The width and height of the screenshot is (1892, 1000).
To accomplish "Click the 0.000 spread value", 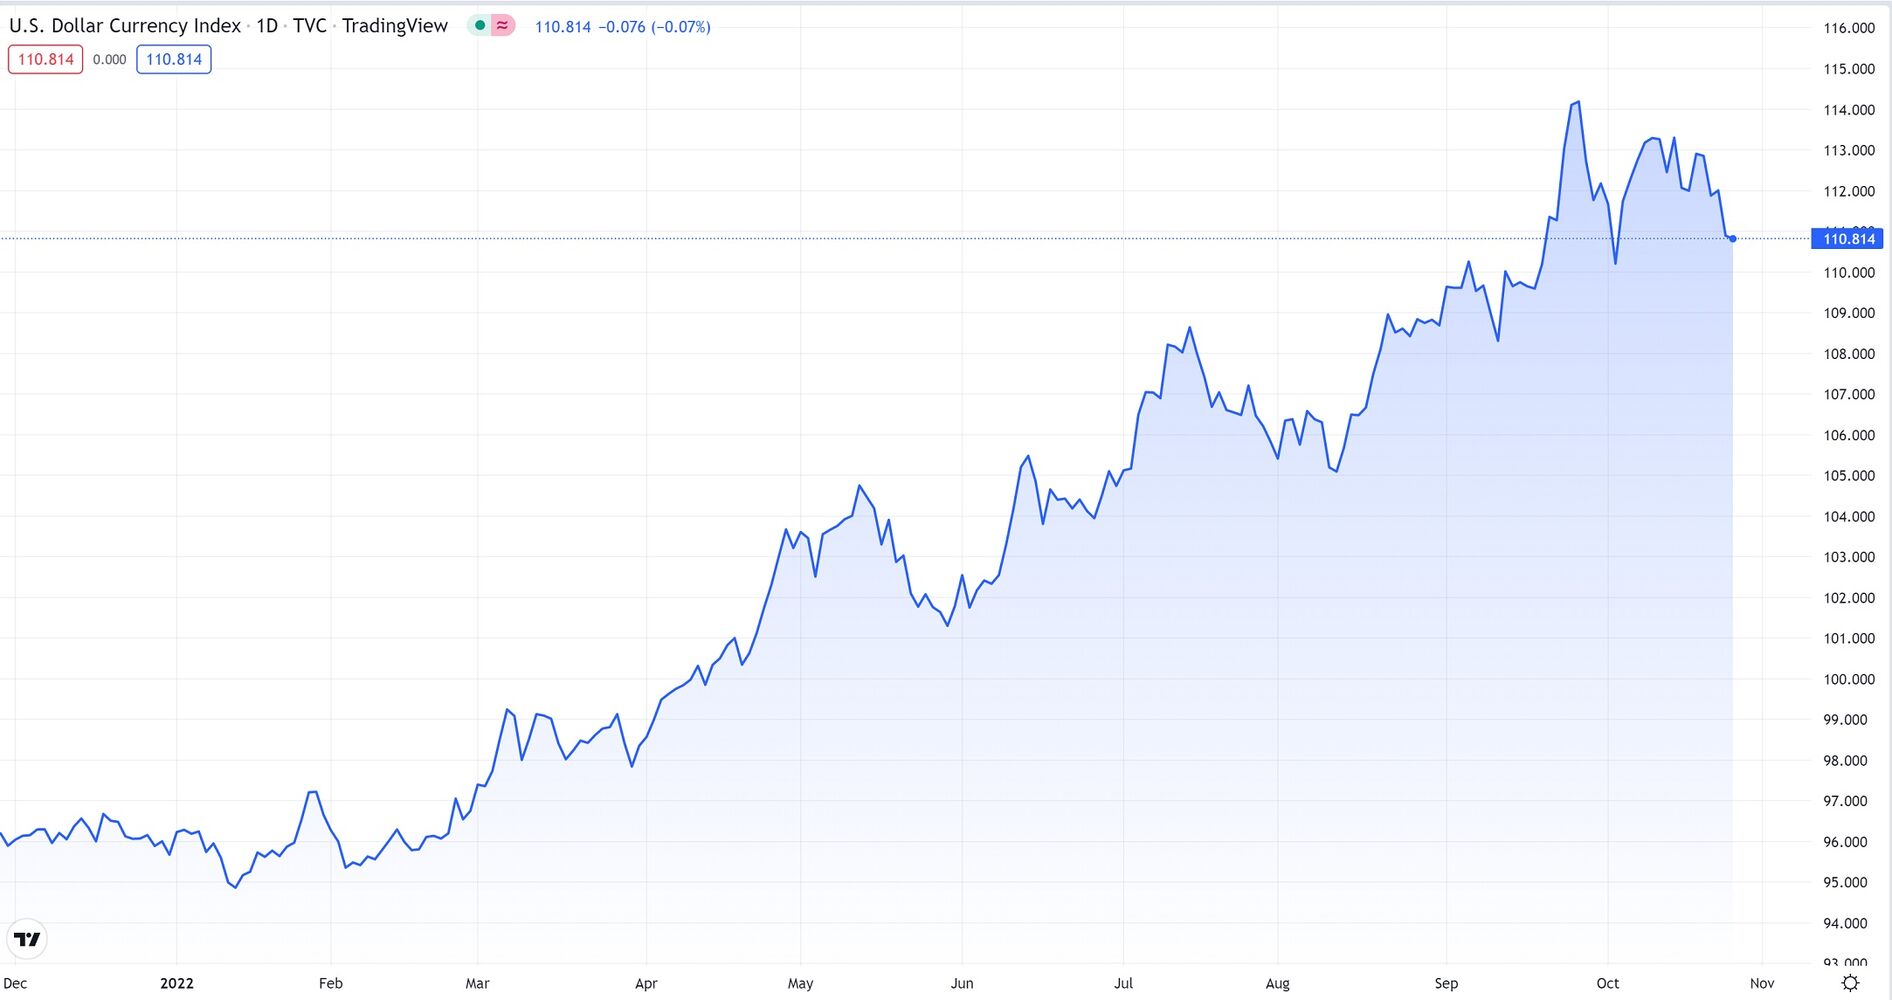I will click(x=110, y=60).
